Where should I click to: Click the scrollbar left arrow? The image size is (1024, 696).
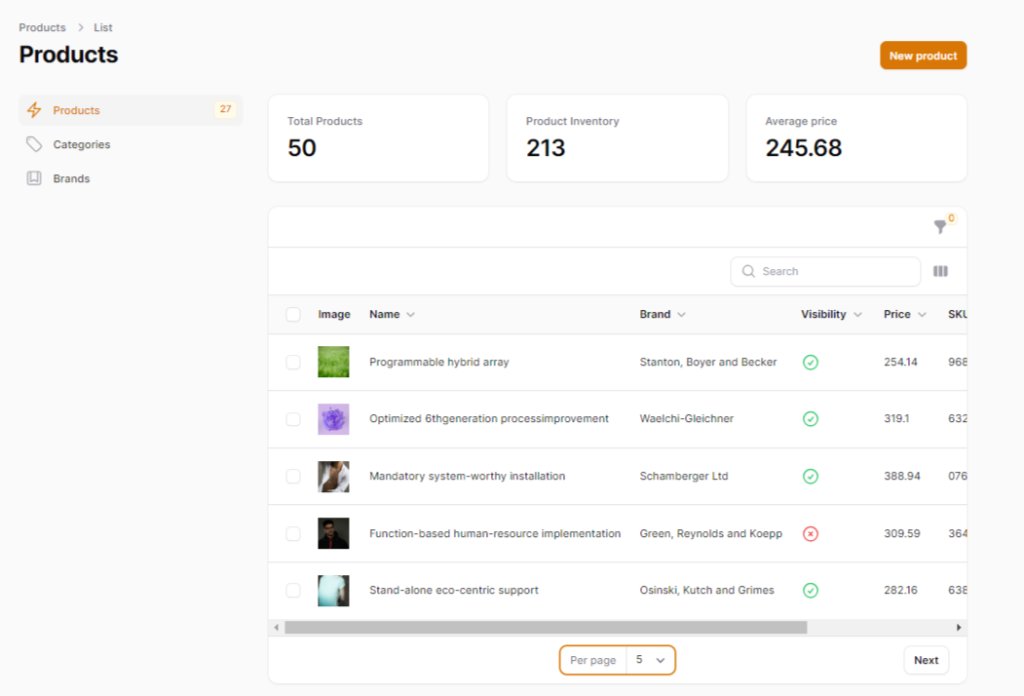(x=276, y=627)
